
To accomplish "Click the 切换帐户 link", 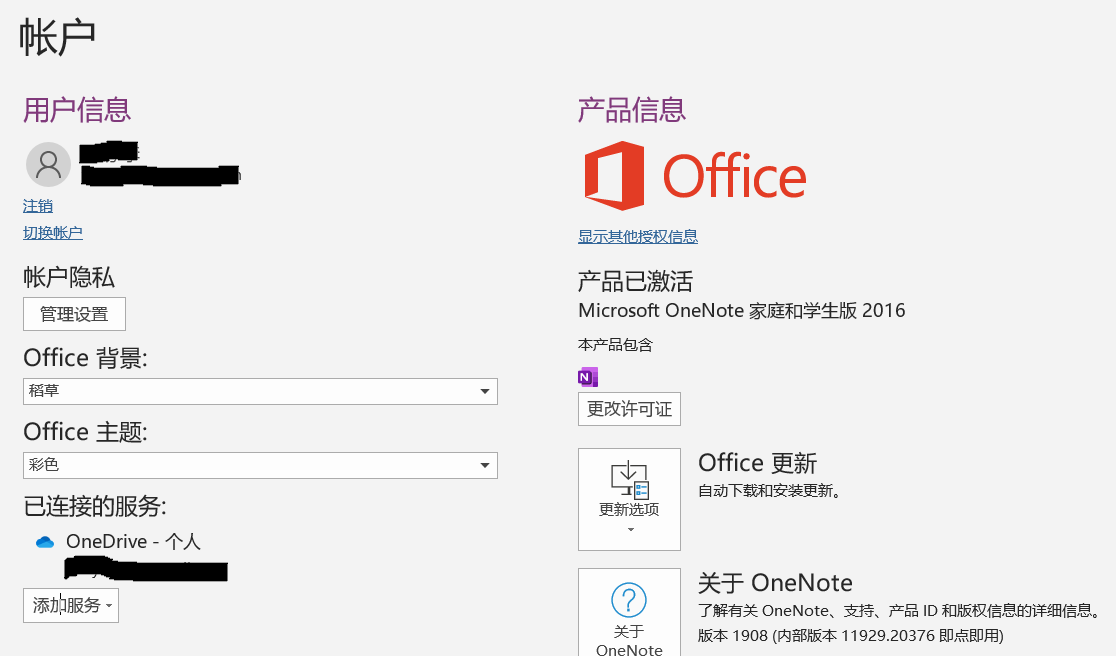I will point(52,232).
